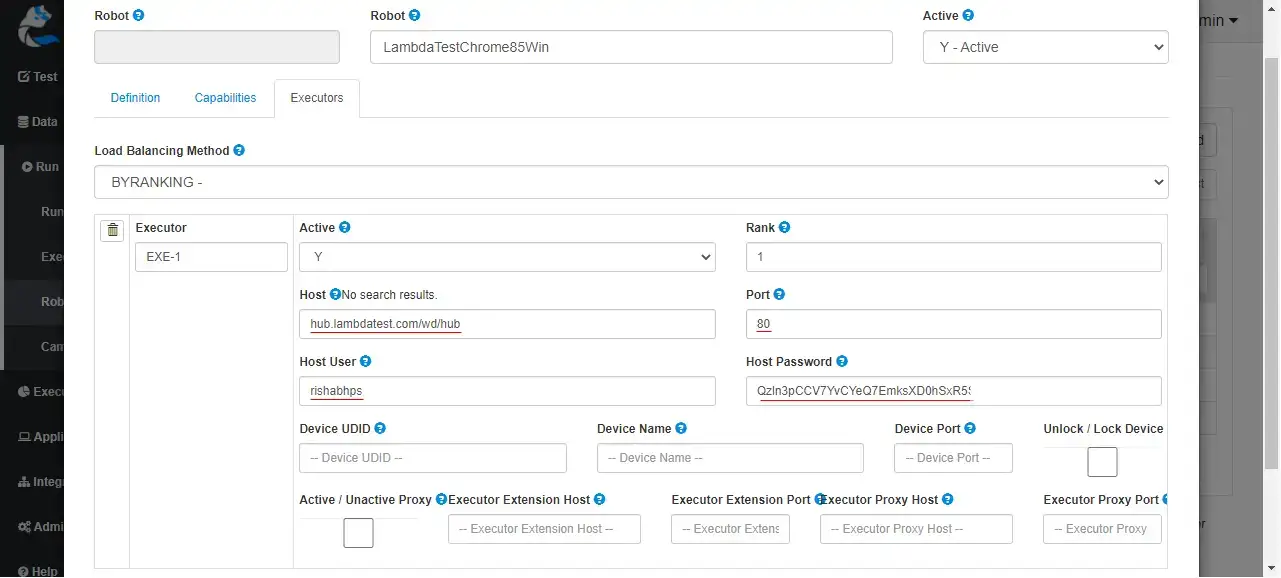Open the Rank field help tooltip
1281x578 pixels.
783,227
